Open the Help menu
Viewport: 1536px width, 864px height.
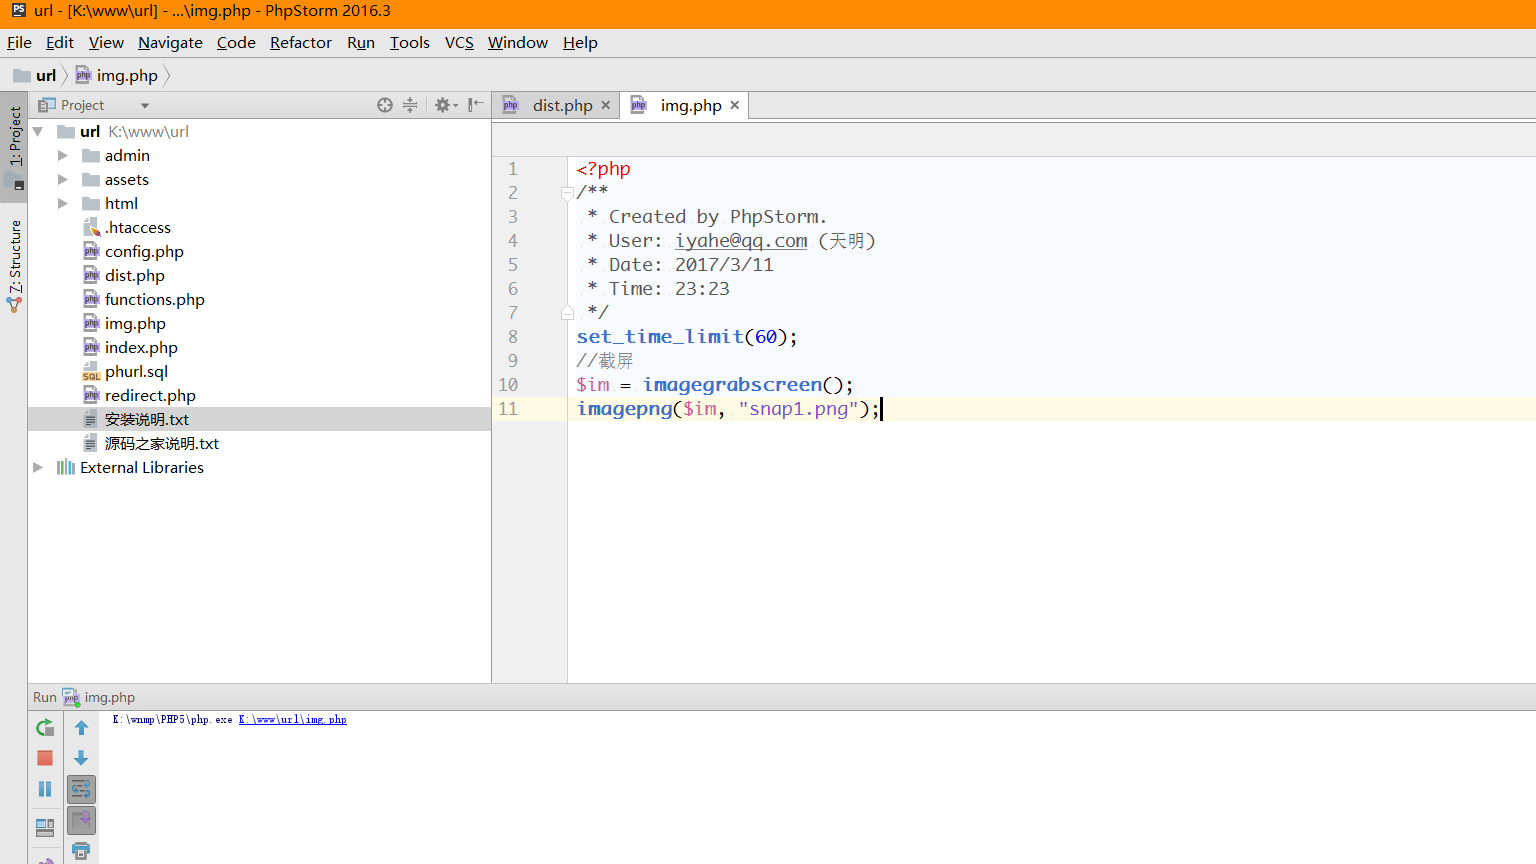click(x=580, y=42)
